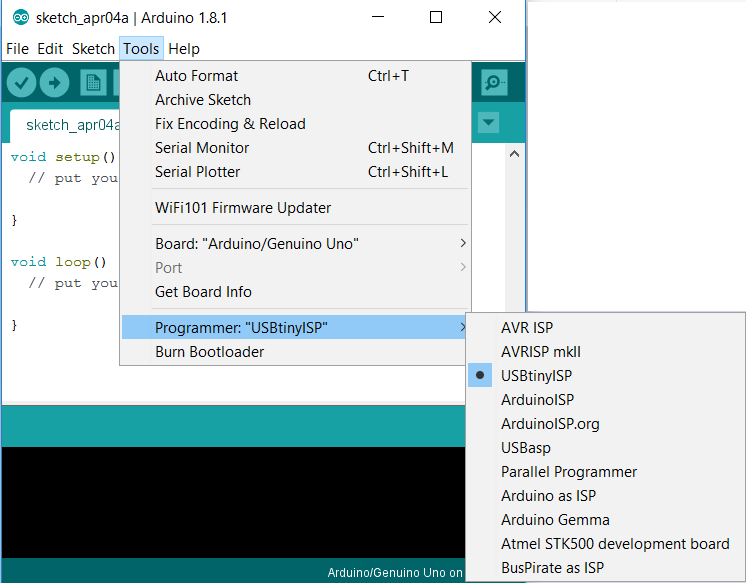This screenshot has width=746, height=583.
Task: Click Get Board Info
Action: pos(295,292)
